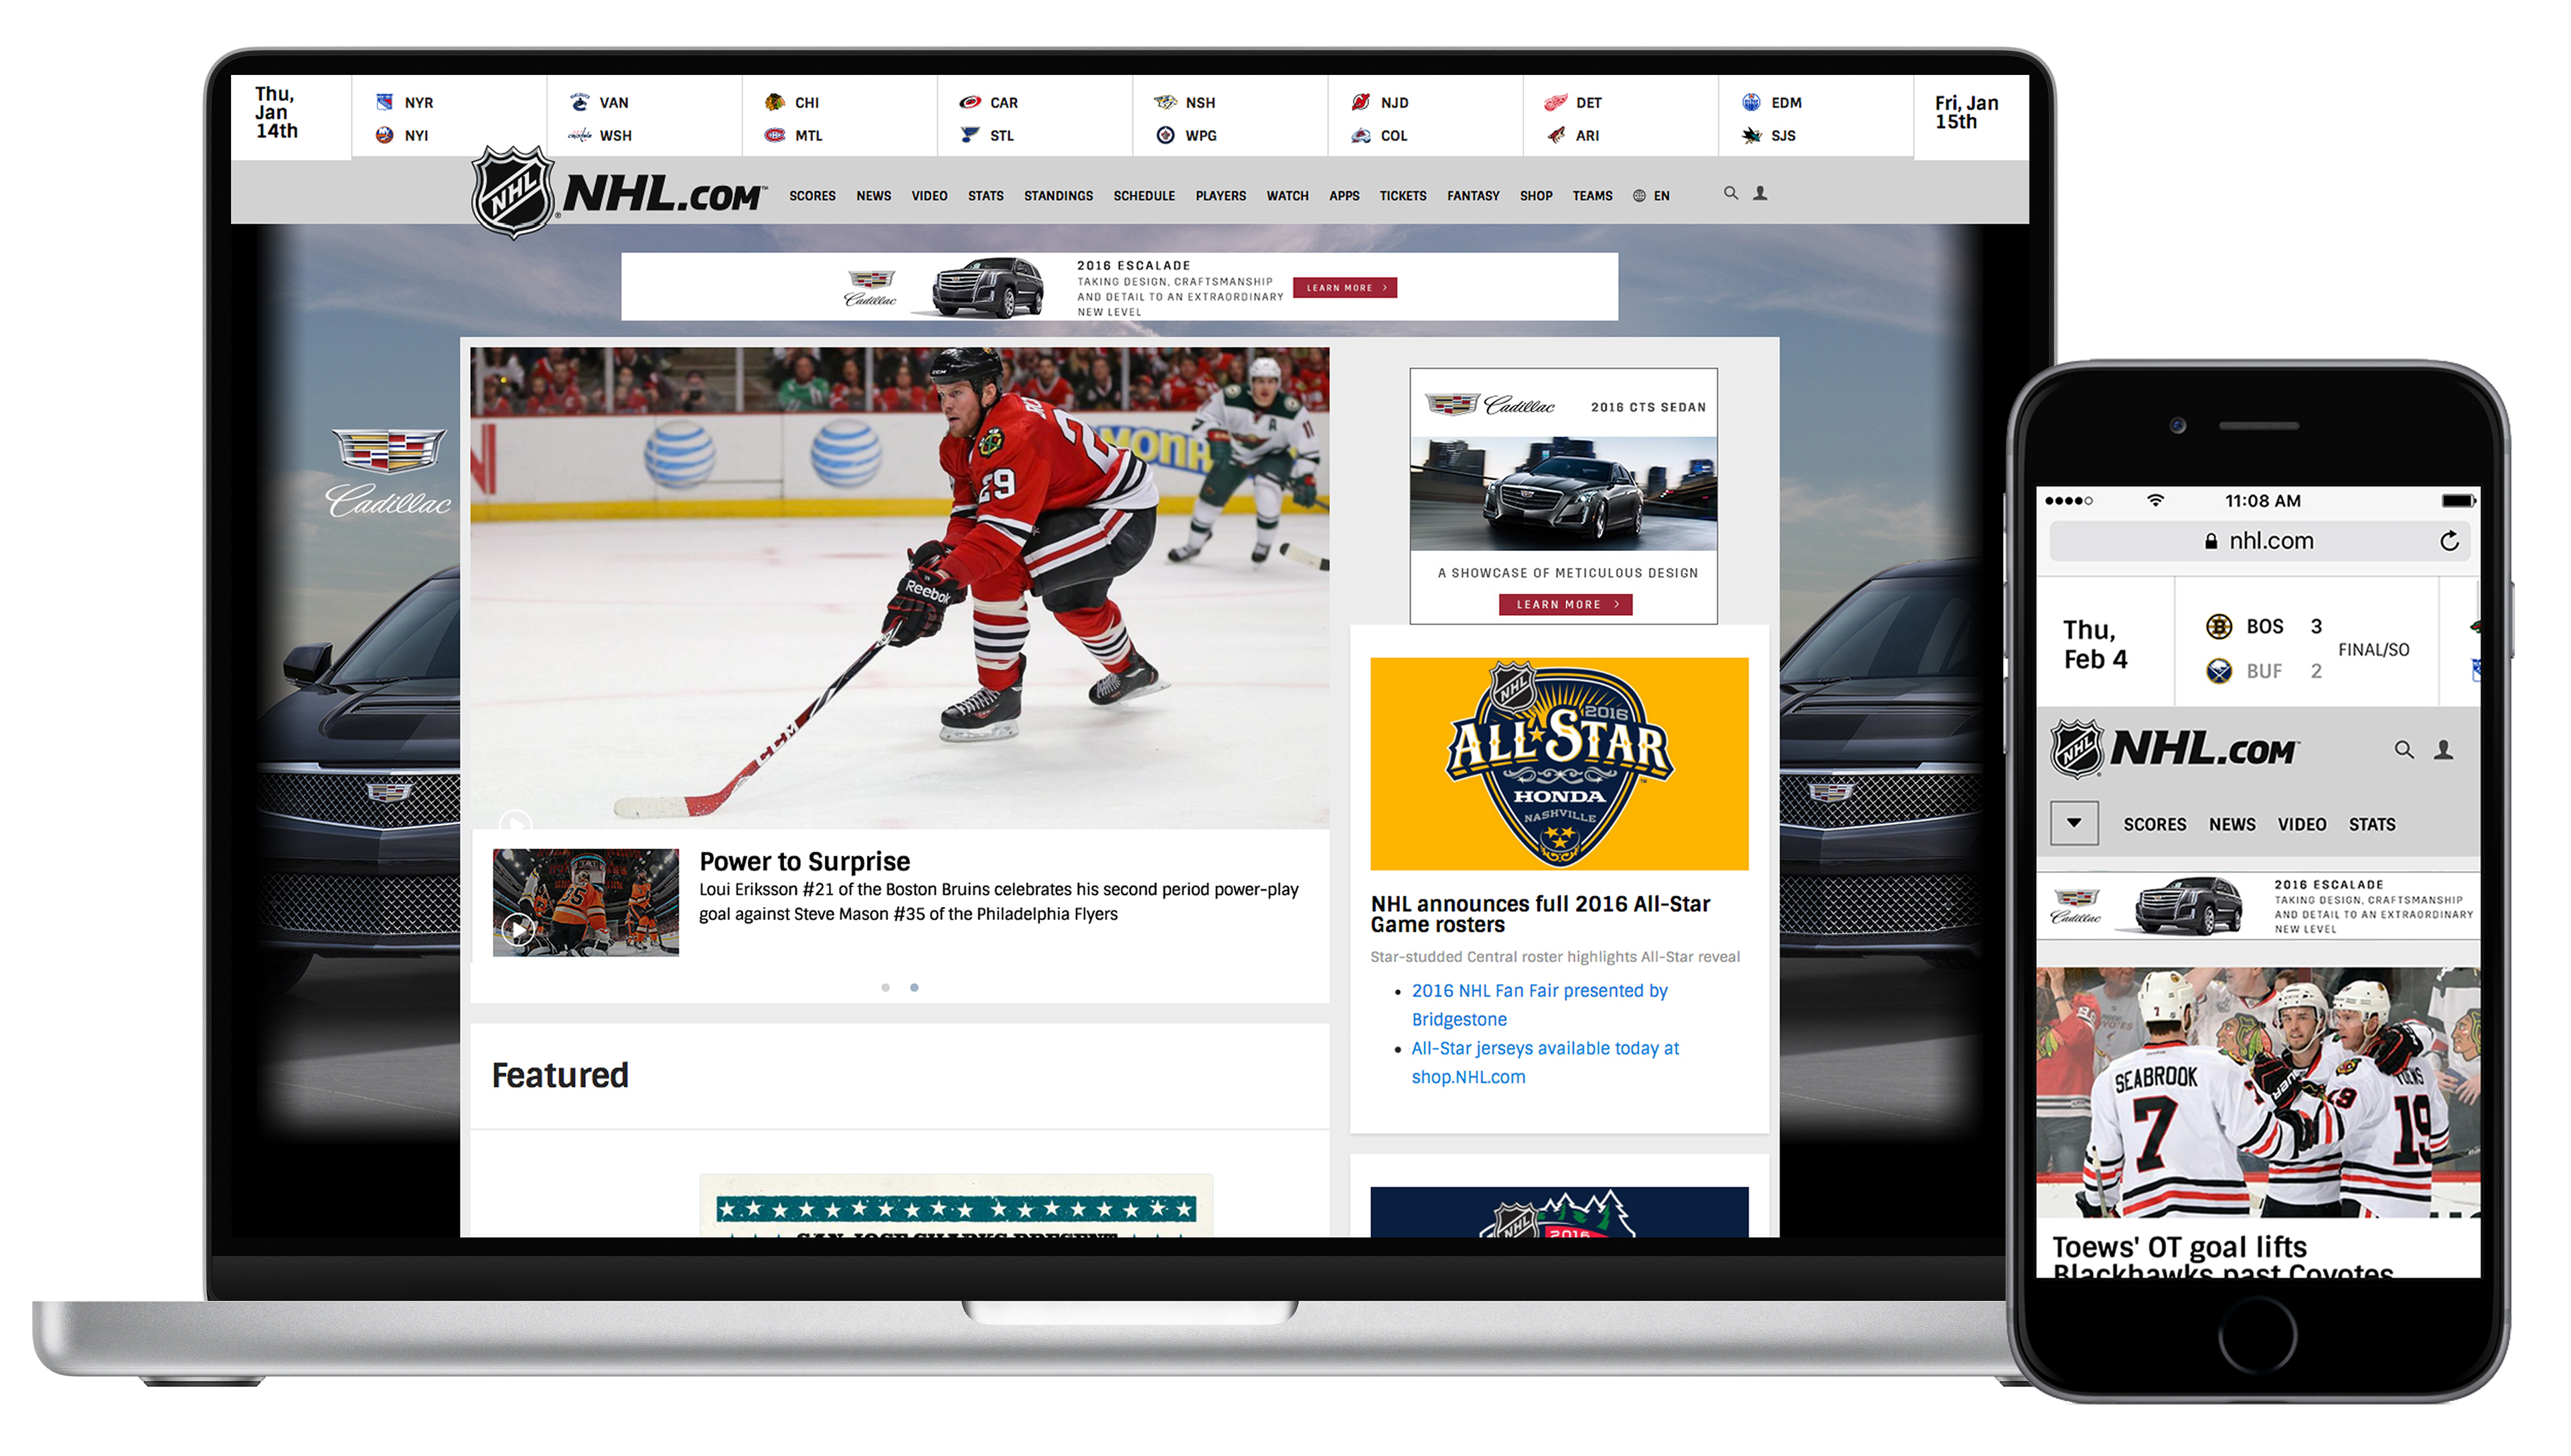Open the STANDINGS menu item
This screenshot has height=1456, width=2571.
1058,196
